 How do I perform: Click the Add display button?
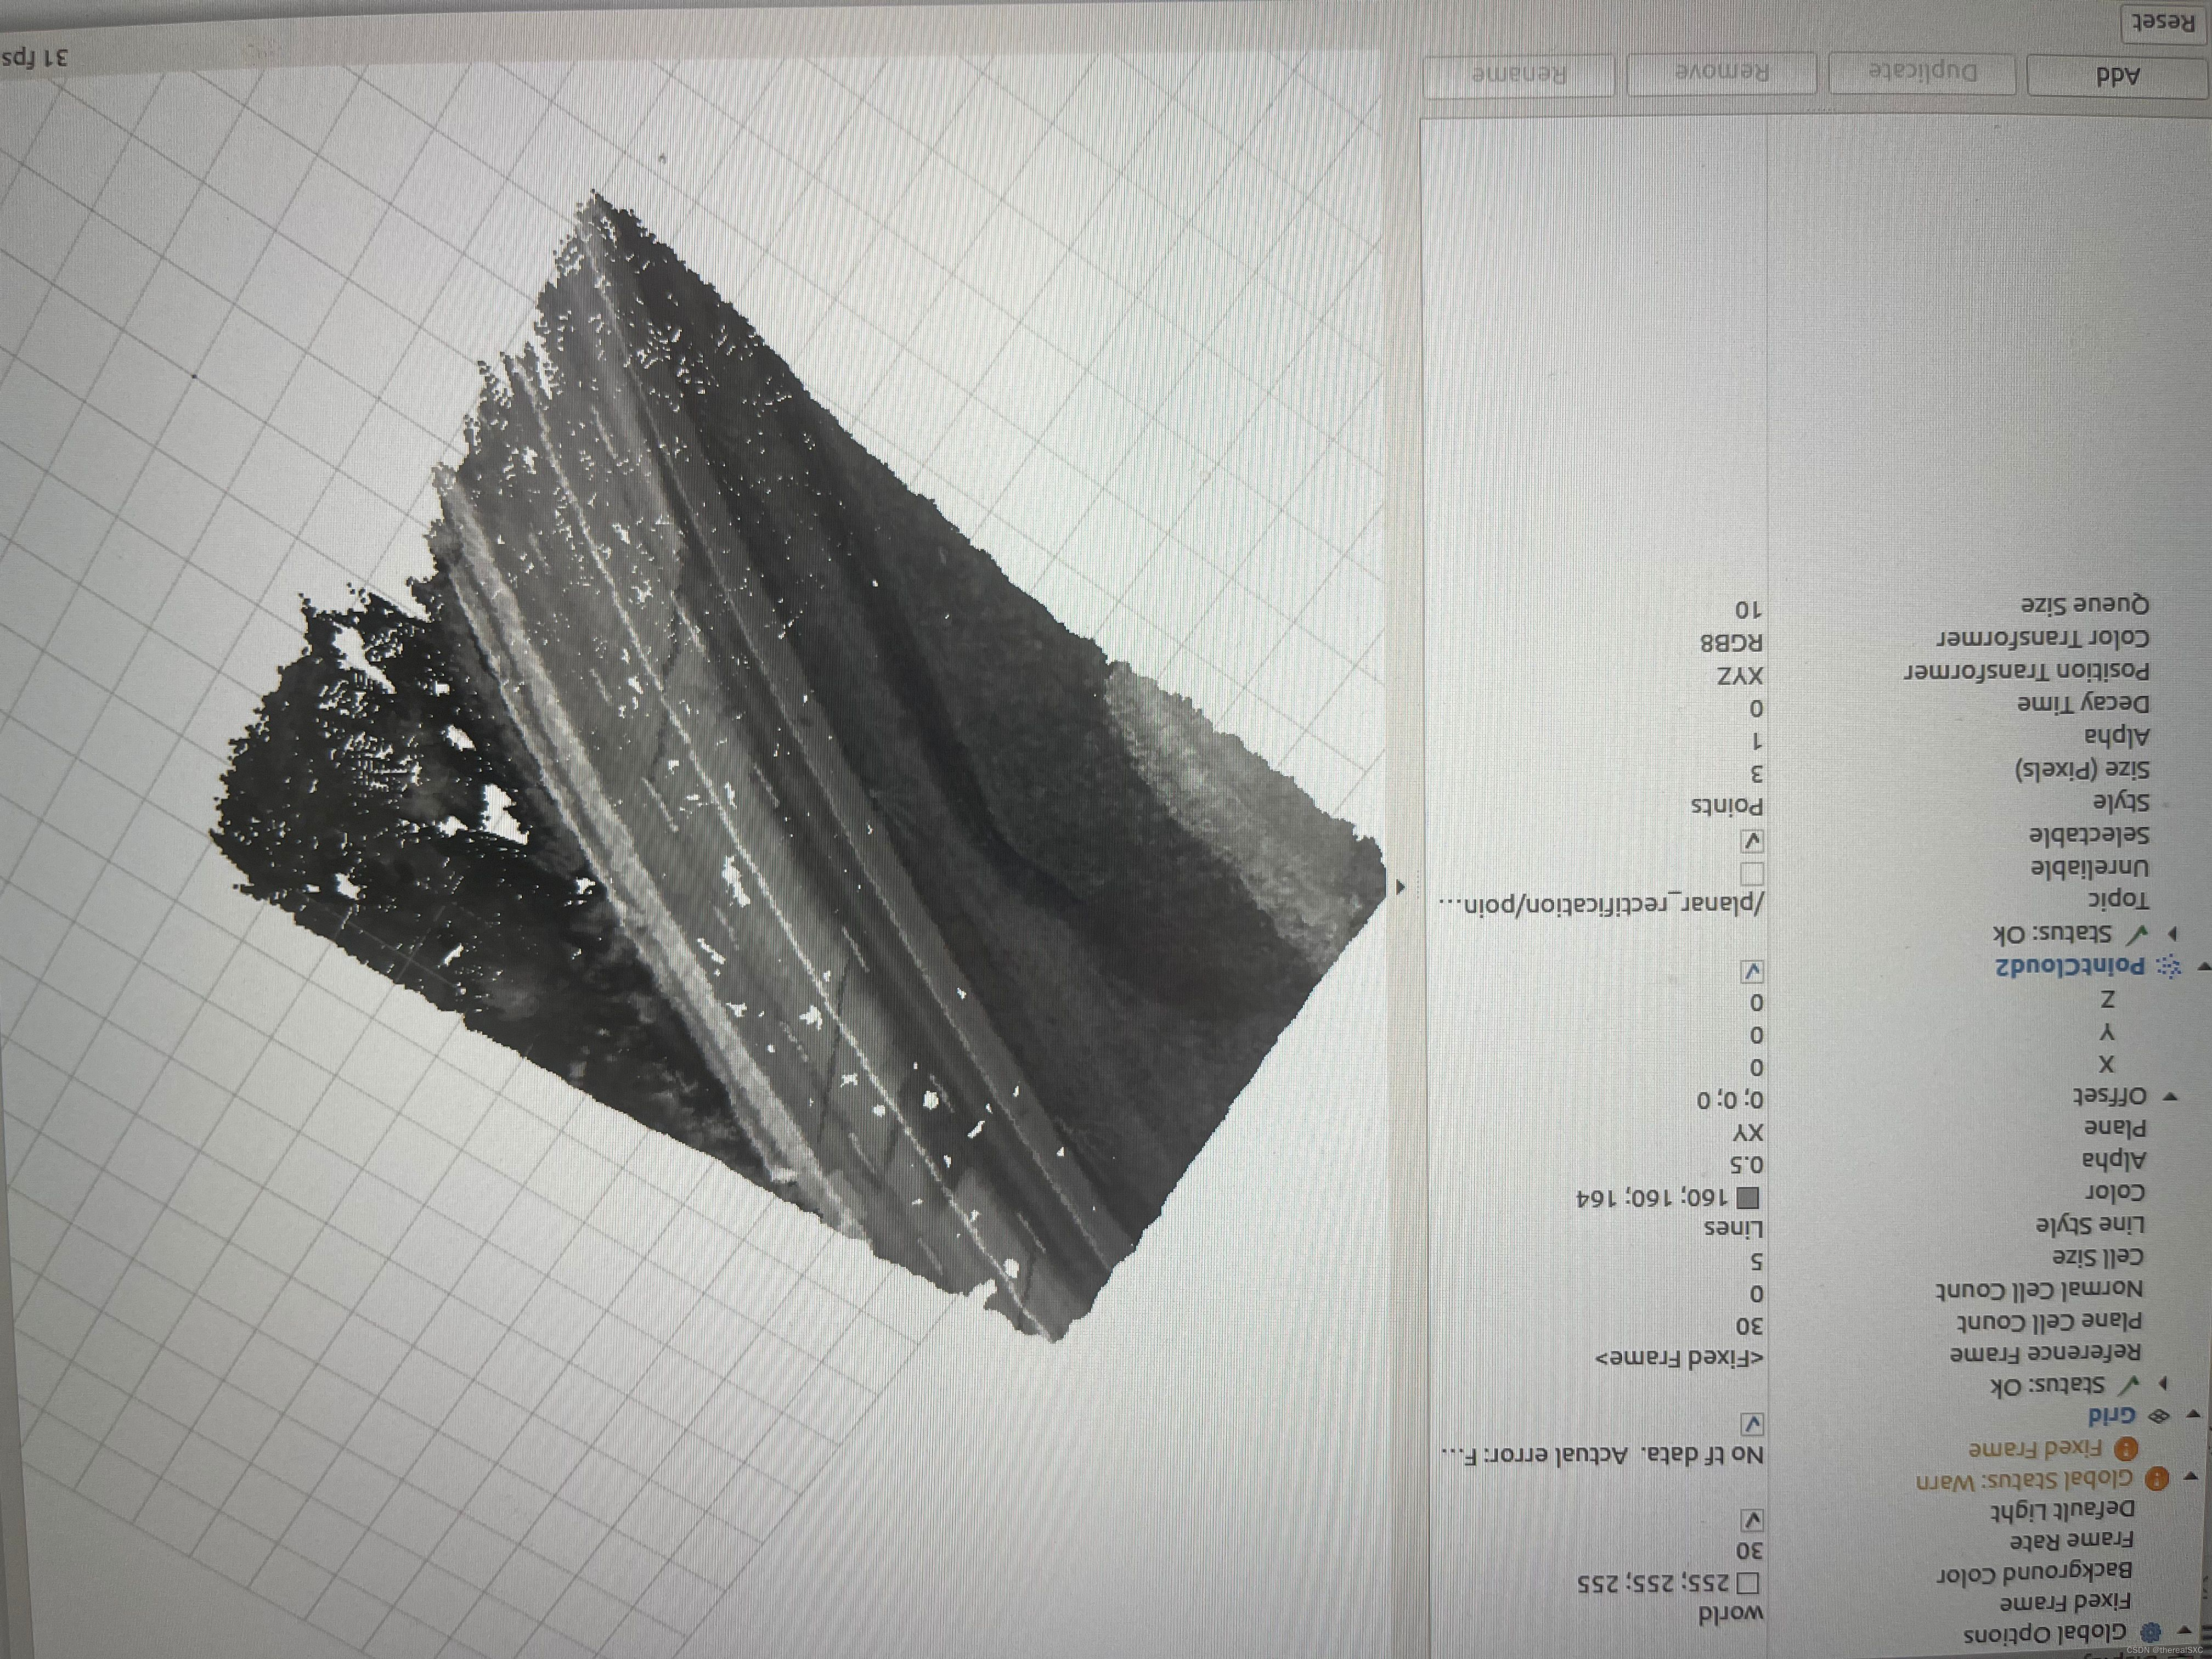pyautogui.click(x=2118, y=76)
